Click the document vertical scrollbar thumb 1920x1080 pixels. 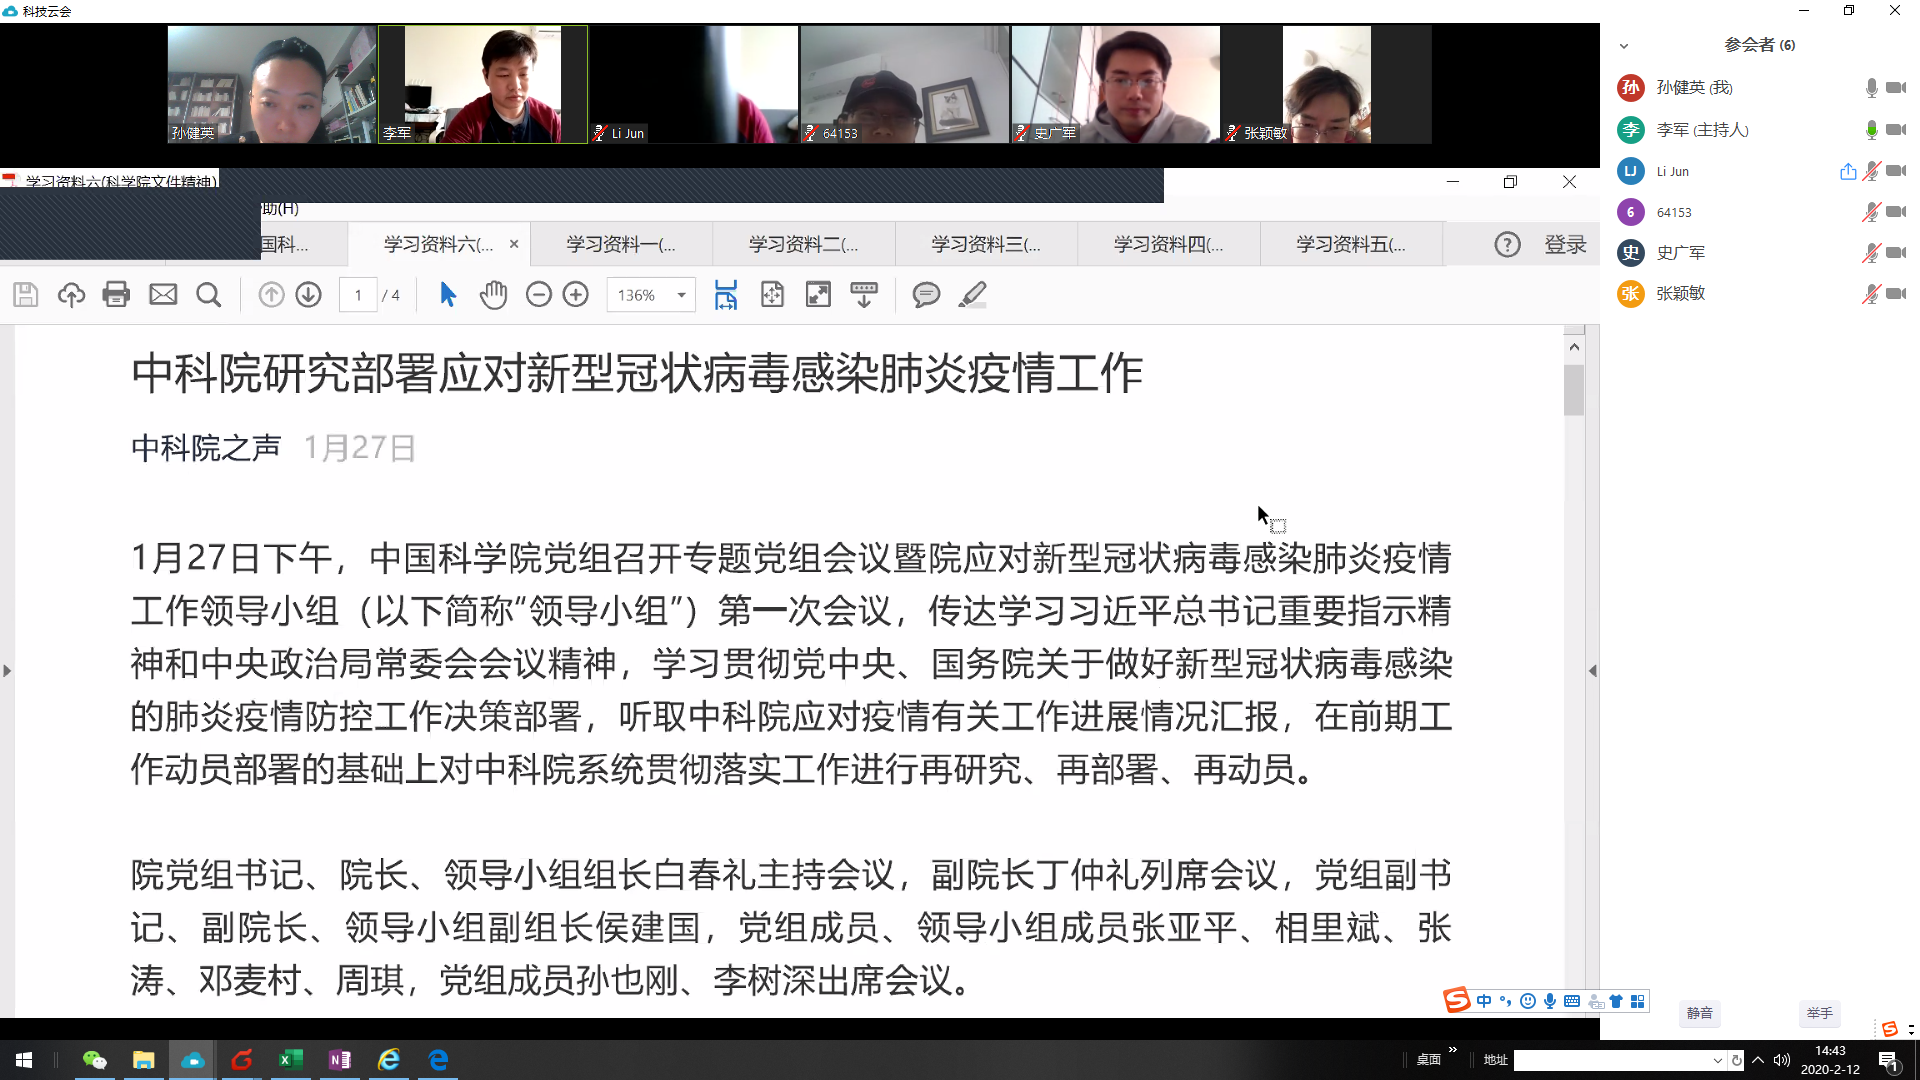tap(1574, 389)
